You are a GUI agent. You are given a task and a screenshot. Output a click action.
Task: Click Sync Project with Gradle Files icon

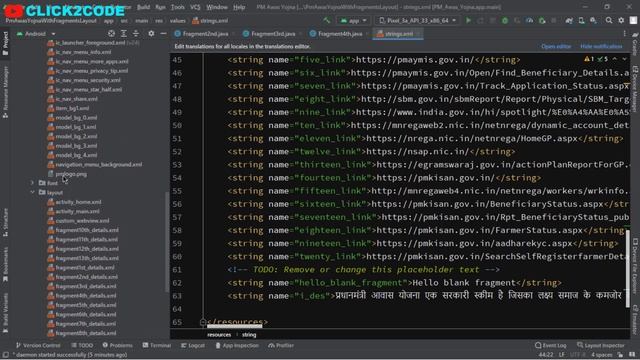coord(569,20)
